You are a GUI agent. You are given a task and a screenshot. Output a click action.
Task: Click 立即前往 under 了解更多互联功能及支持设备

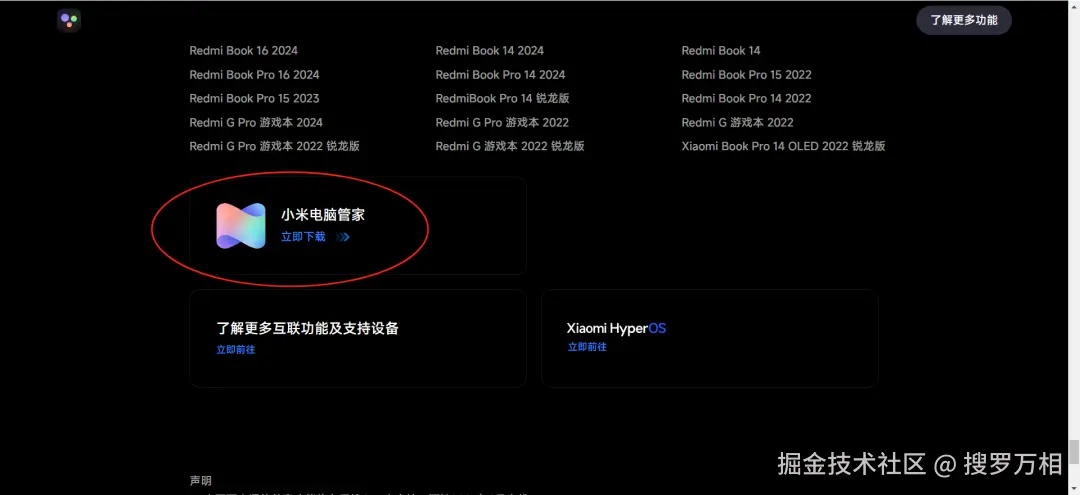236,350
